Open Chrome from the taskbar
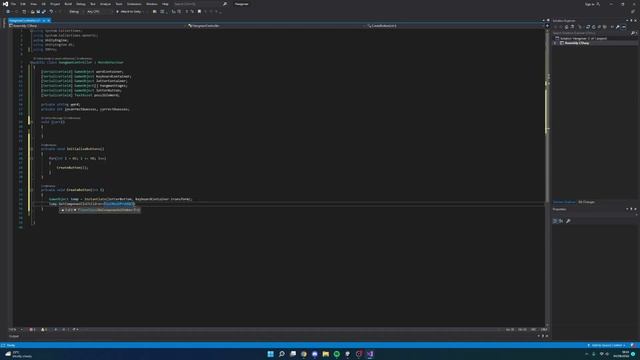 pos(304,354)
